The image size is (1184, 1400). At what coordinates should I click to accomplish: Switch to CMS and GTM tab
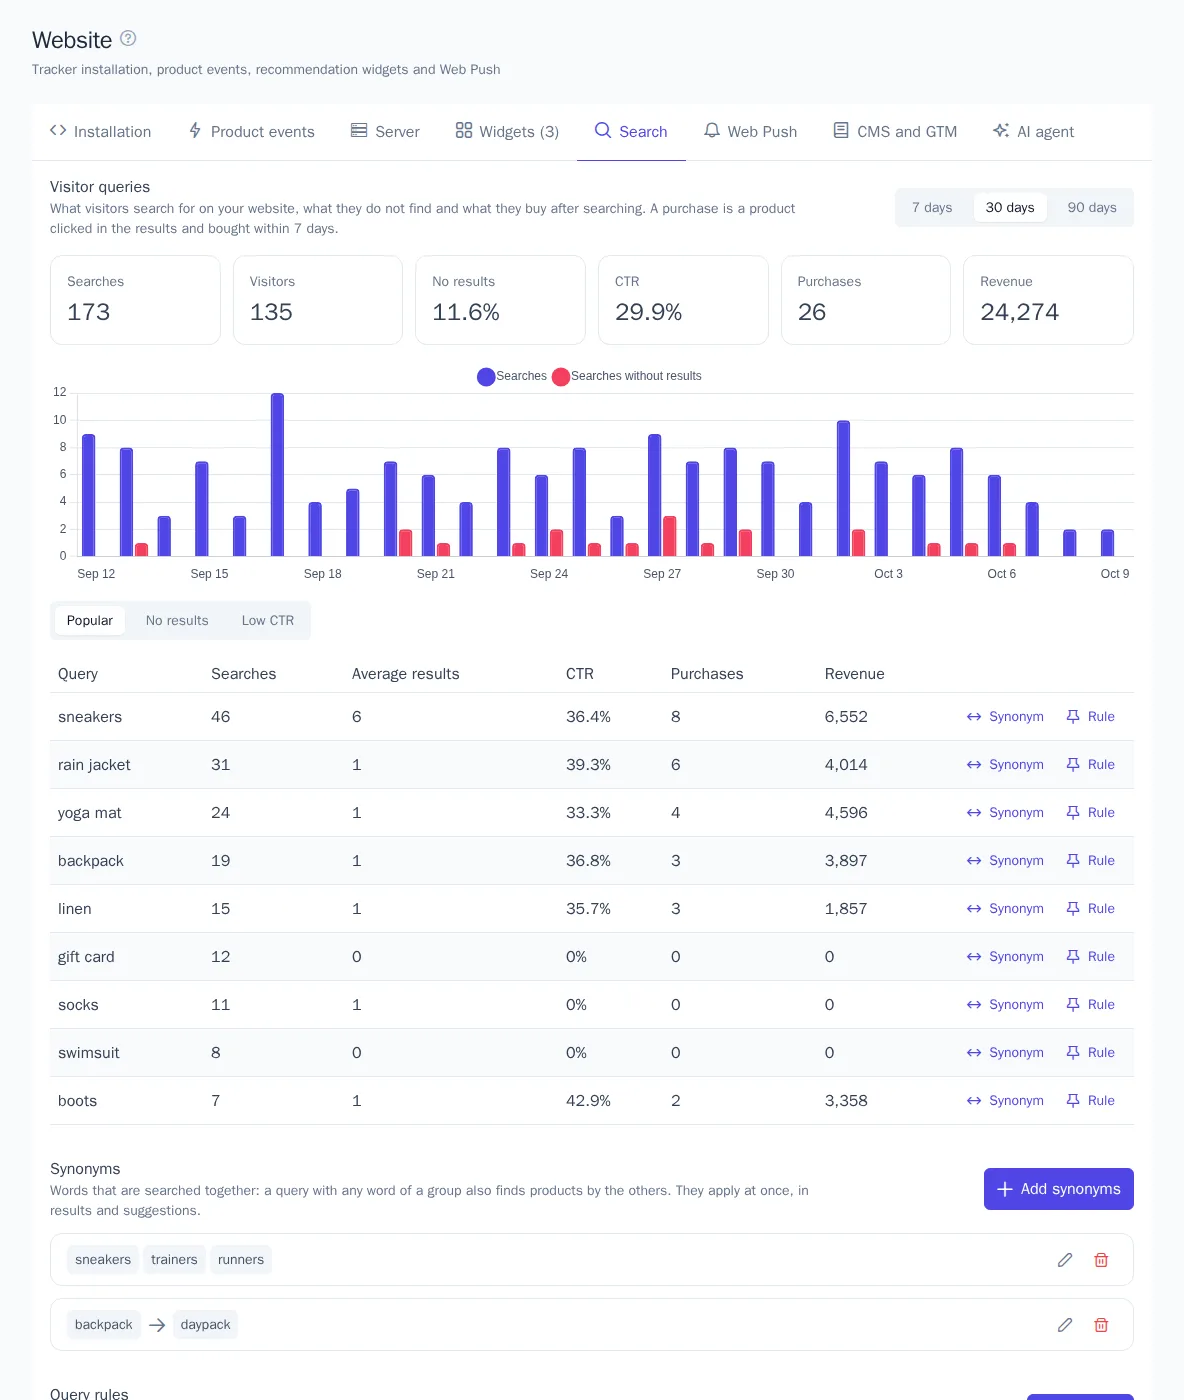point(895,131)
